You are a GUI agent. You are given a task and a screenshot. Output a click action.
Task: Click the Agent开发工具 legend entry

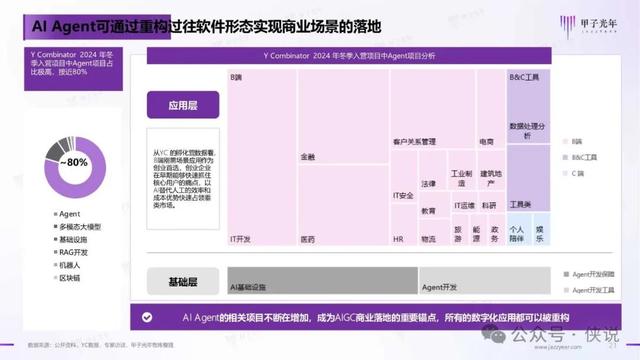[589, 290]
